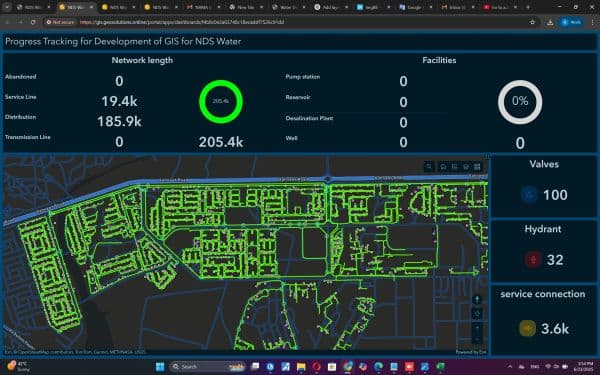Show hidden system tray icons
This screenshot has width=600, height=375.
(510, 367)
